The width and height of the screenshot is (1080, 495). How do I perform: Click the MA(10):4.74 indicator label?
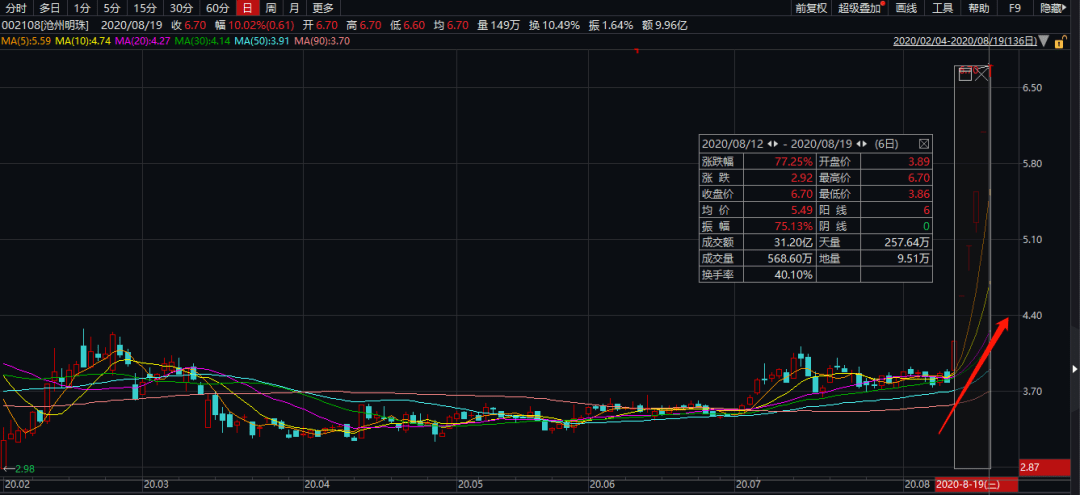click(83, 41)
